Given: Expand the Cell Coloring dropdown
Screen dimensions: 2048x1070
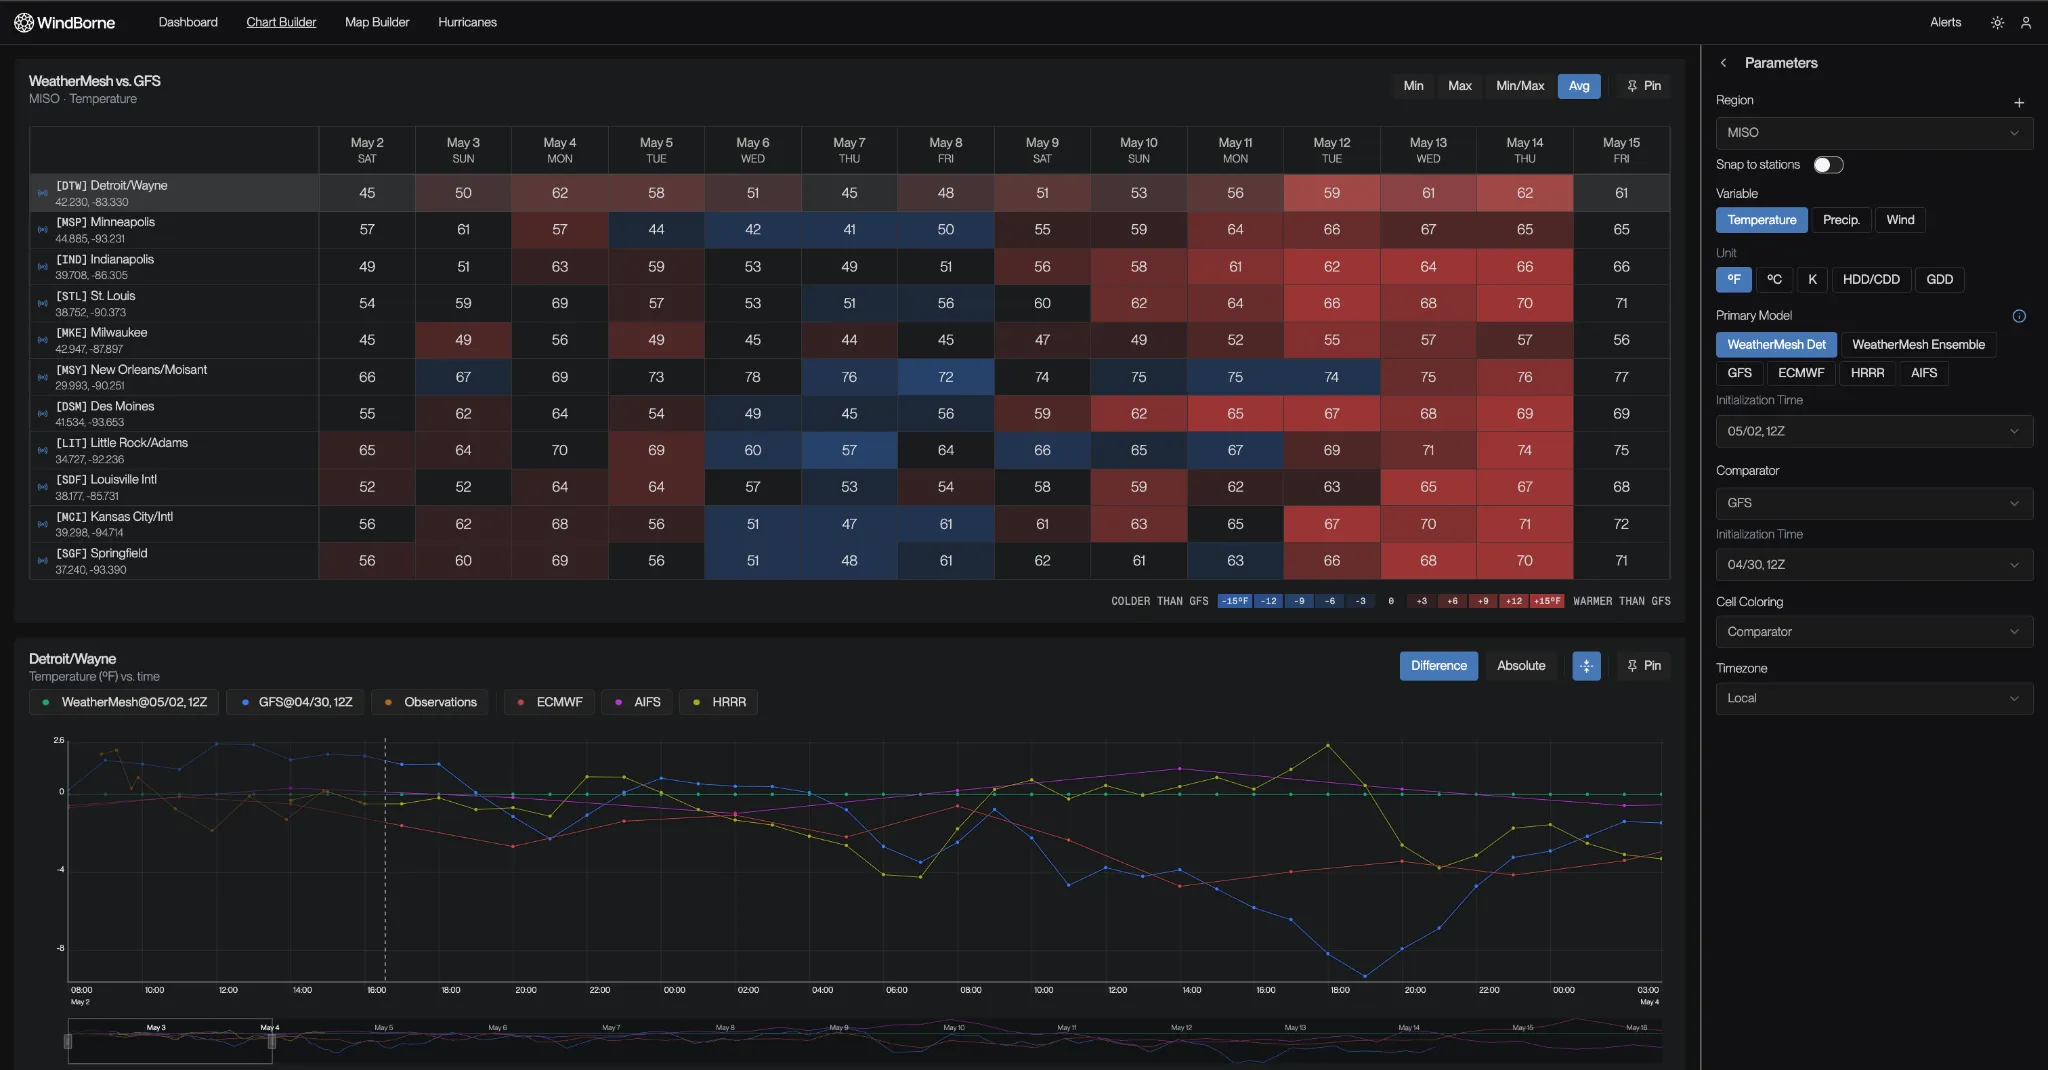Looking at the screenshot, I should 1874,632.
